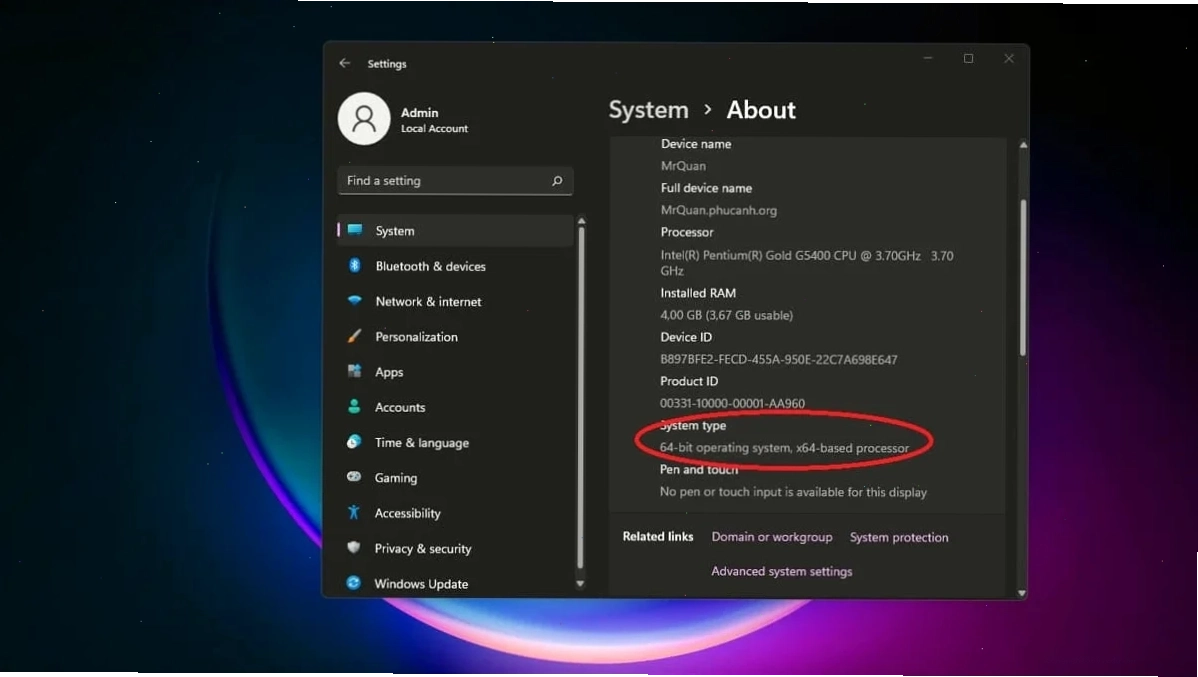Click the 4,00 GB installed RAM value
The height and width of the screenshot is (677, 1198).
click(727, 316)
